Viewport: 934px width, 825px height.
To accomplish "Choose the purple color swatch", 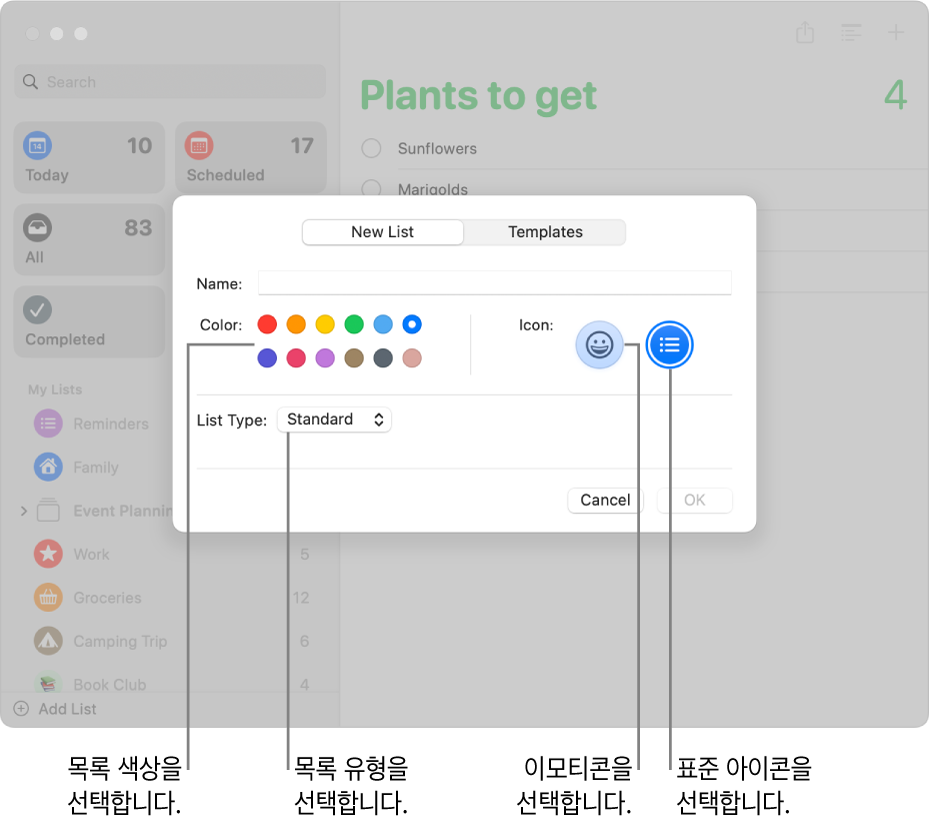I will coord(325,358).
